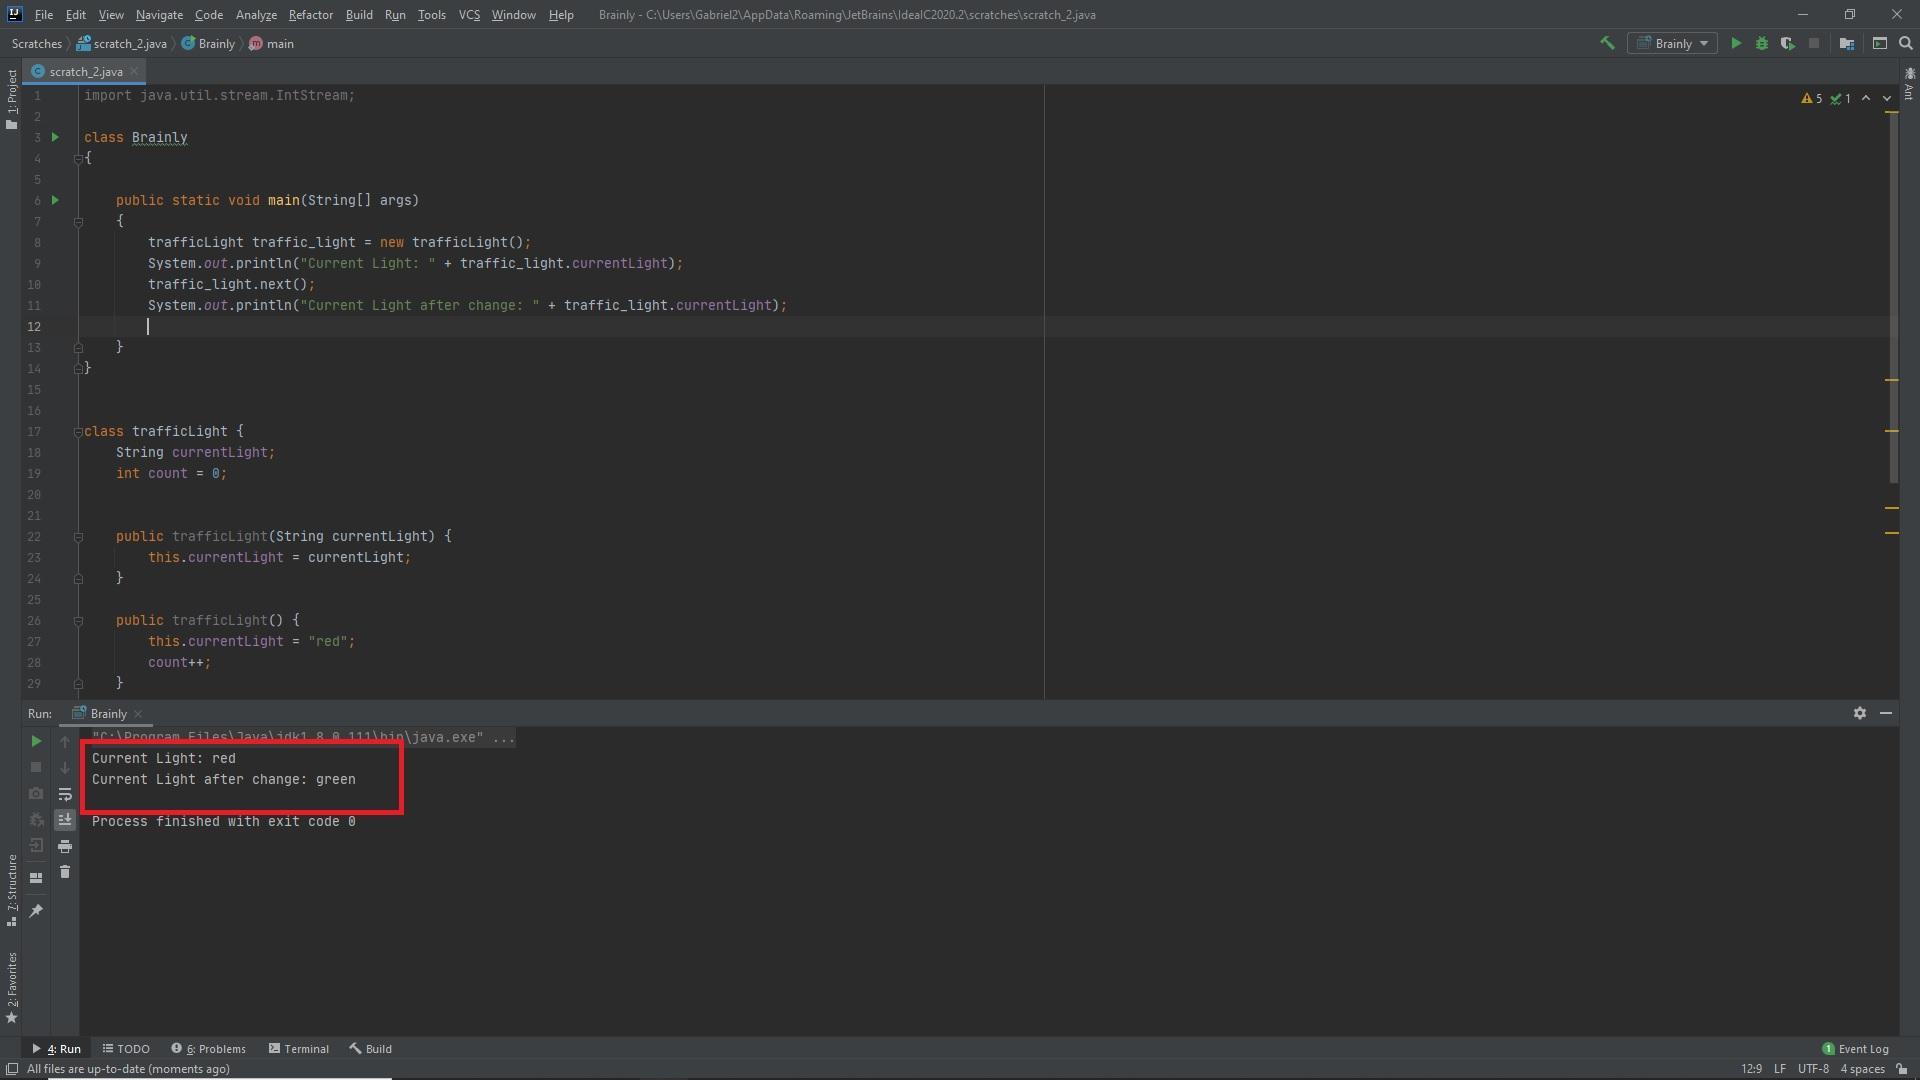Collapse the trafficLight class fold marker
Viewport: 1920px width, 1080px height.
coord(78,432)
